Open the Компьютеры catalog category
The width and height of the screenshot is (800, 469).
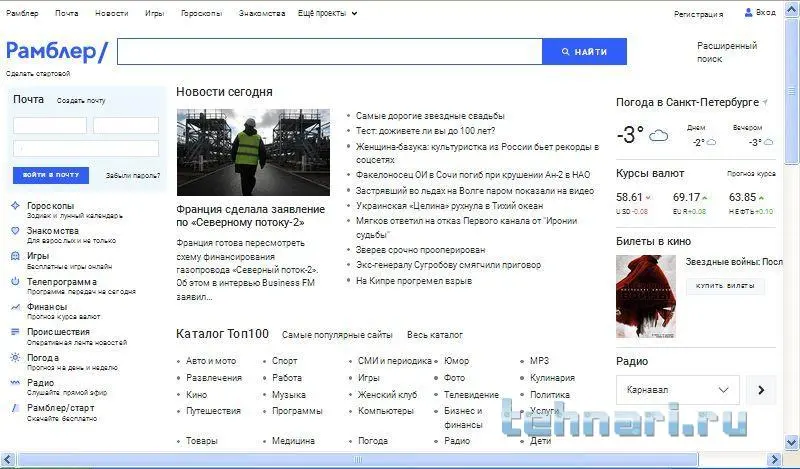pos(385,411)
